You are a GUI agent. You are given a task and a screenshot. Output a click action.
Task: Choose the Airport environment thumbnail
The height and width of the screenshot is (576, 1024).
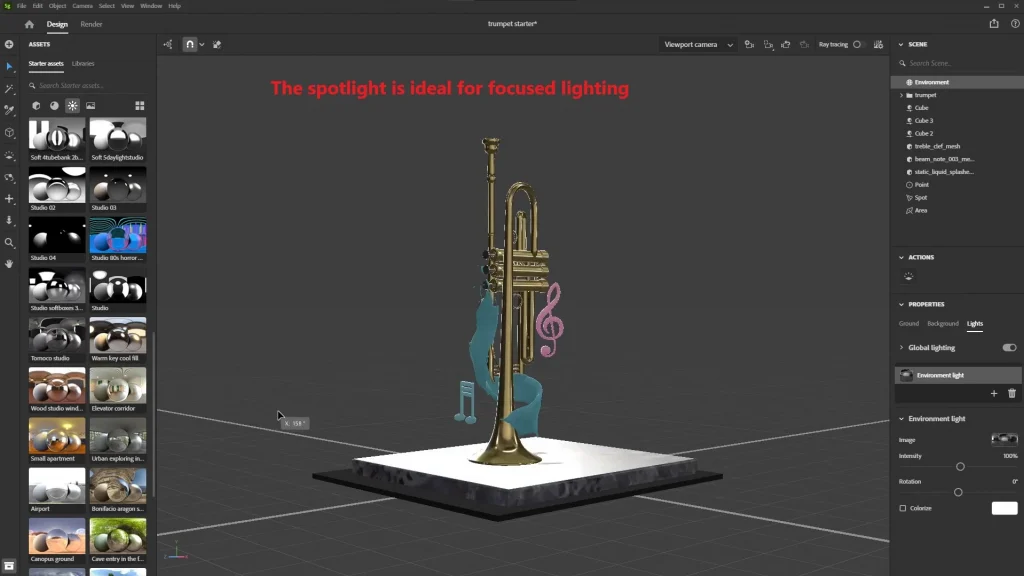click(x=57, y=486)
